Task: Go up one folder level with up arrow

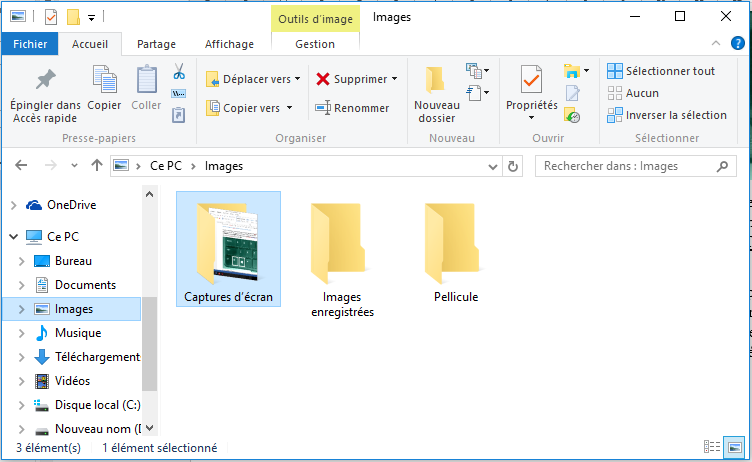Action: tap(97, 166)
